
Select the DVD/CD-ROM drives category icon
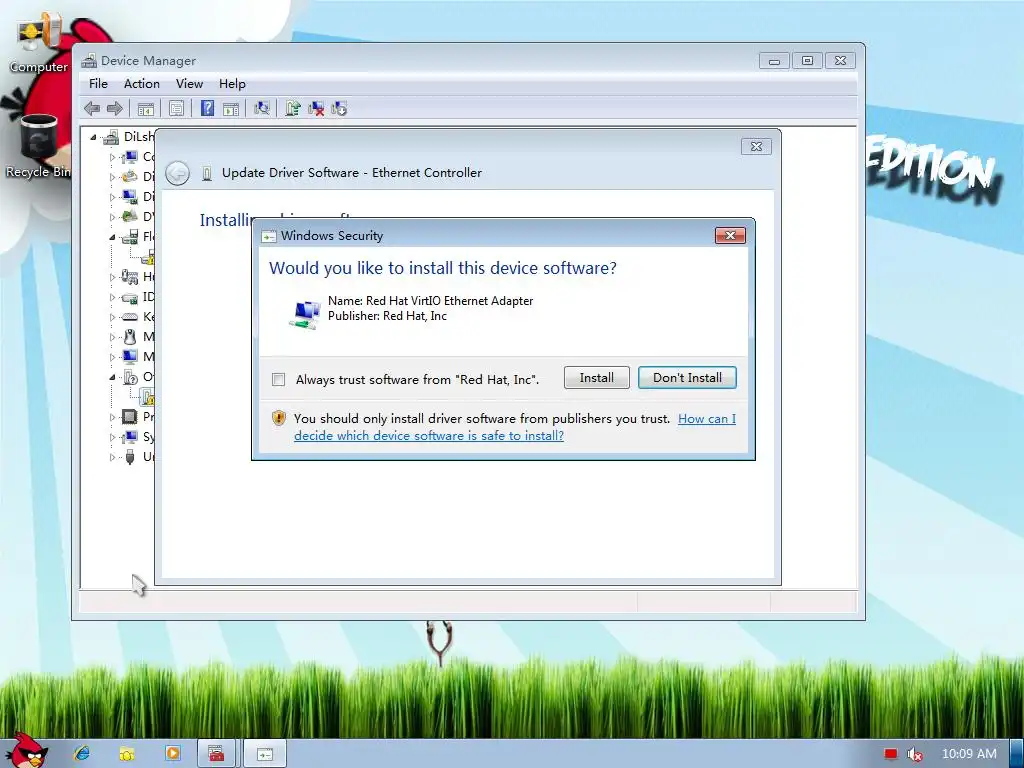click(x=130, y=216)
